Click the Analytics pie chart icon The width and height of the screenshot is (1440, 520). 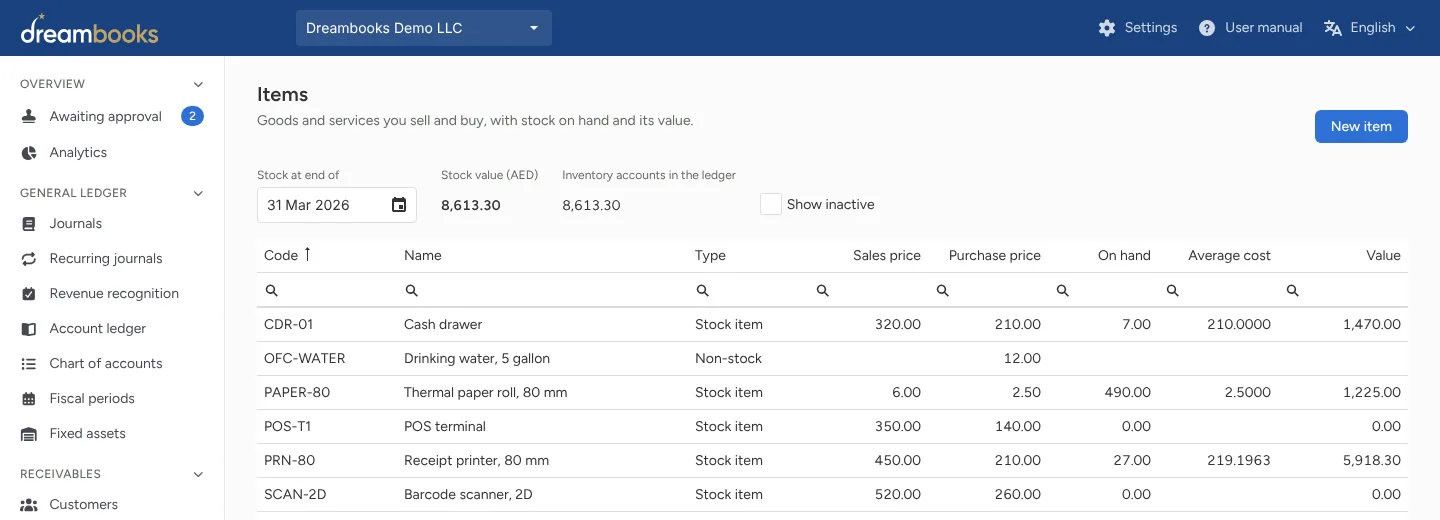(29, 153)
